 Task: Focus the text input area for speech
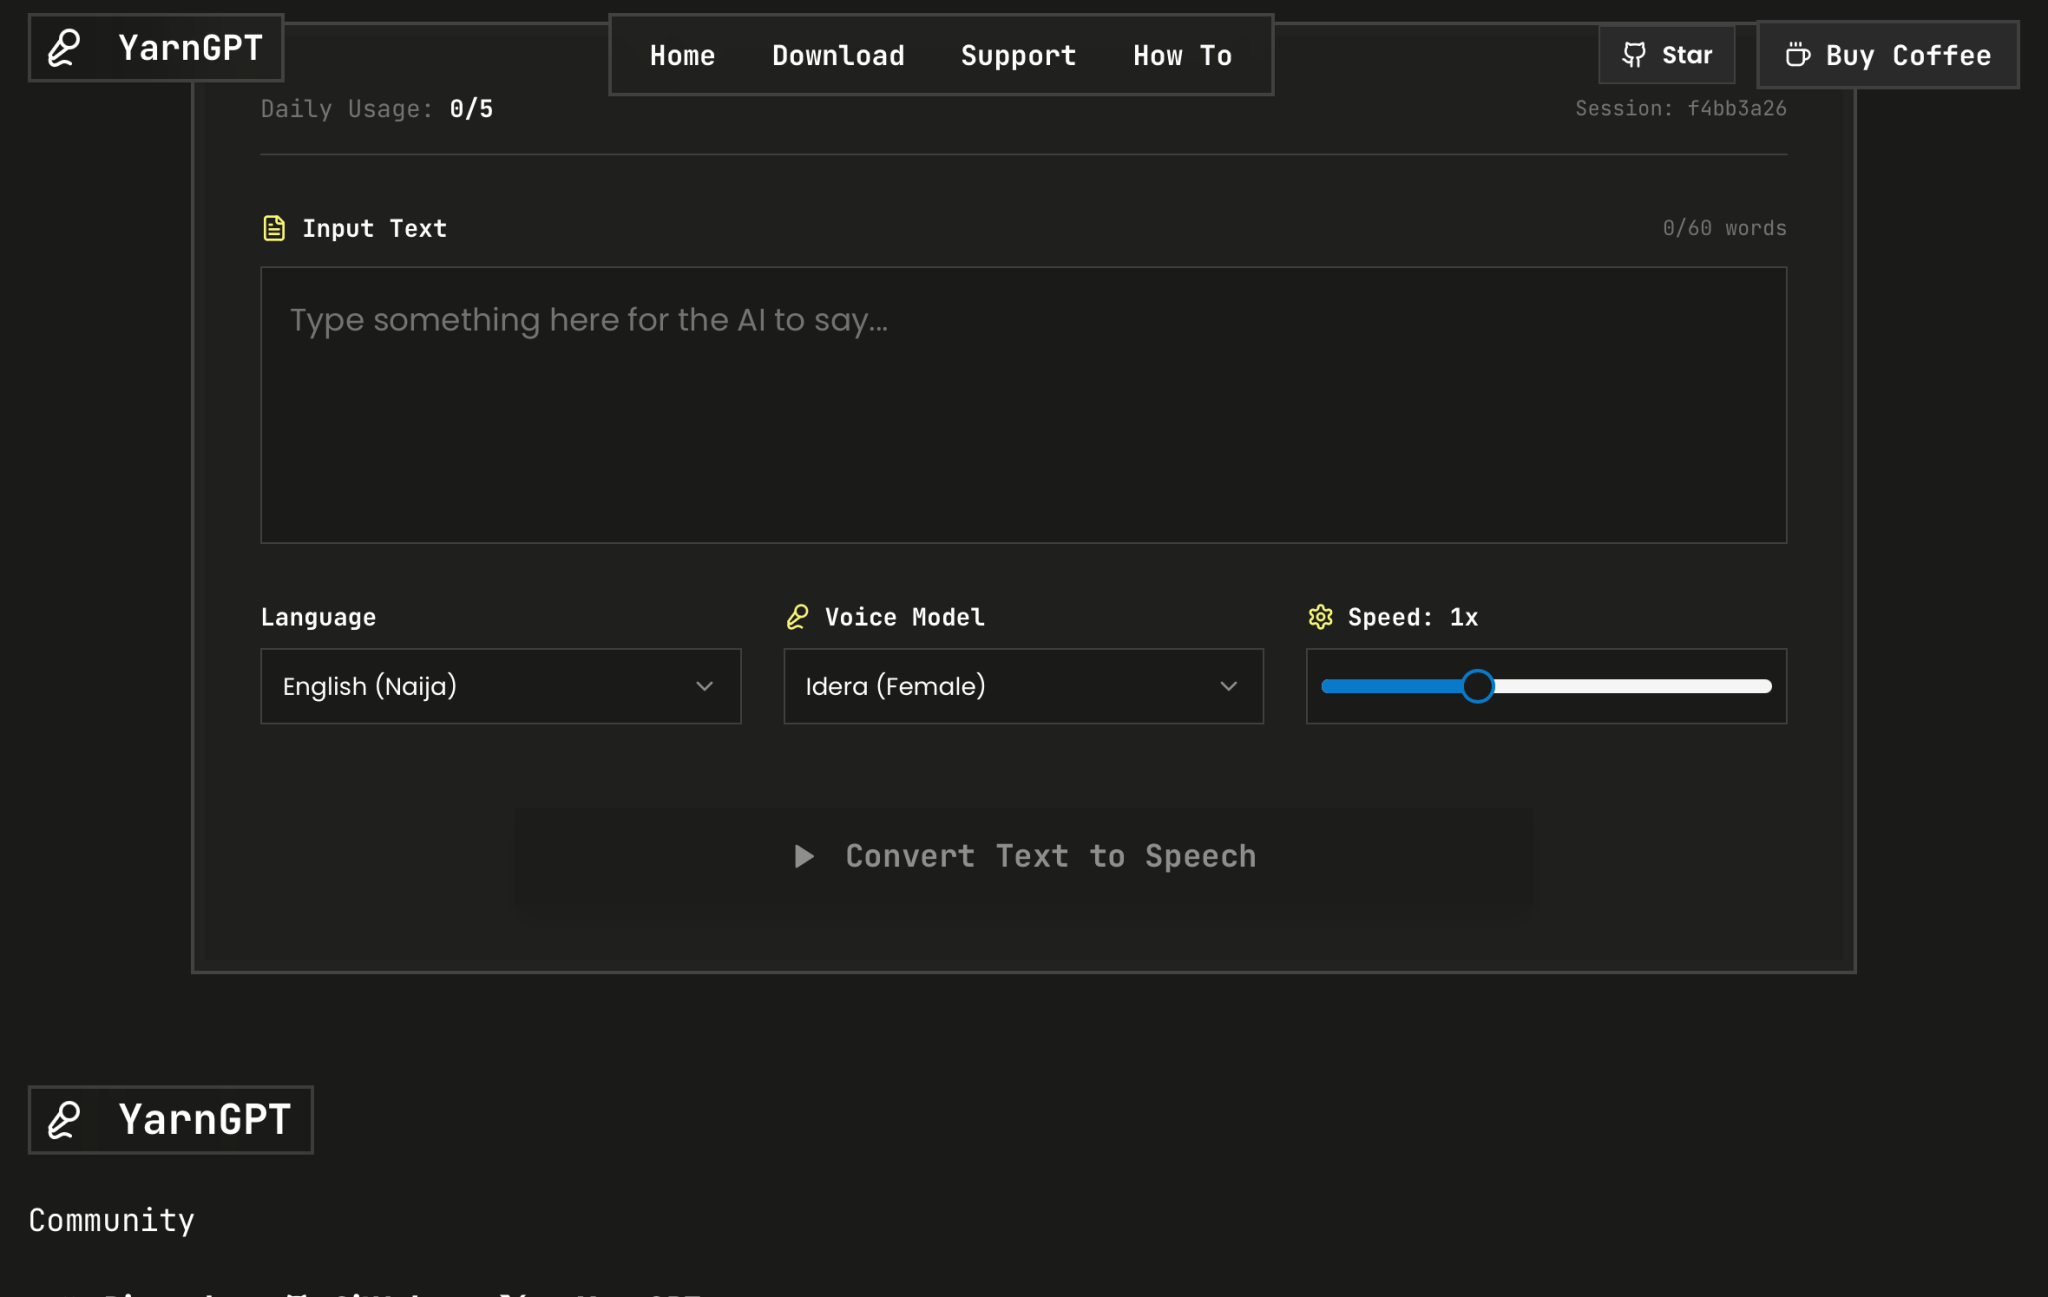coord(1023,405)
